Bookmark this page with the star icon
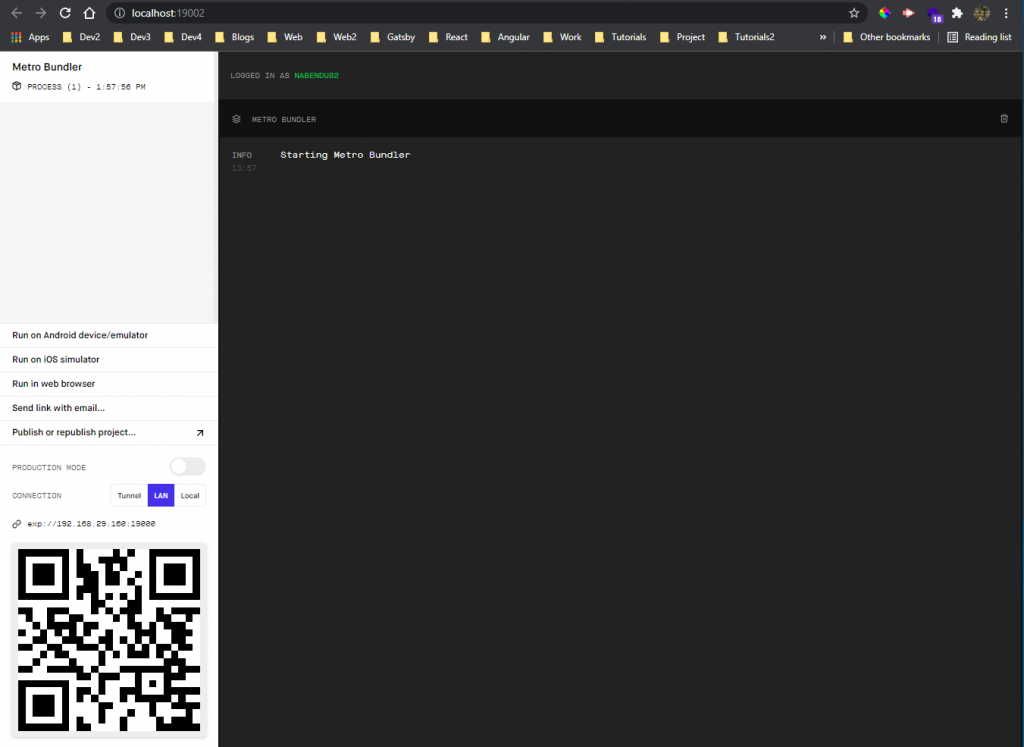Screen dimensions: 1024x747 [854, 13]
